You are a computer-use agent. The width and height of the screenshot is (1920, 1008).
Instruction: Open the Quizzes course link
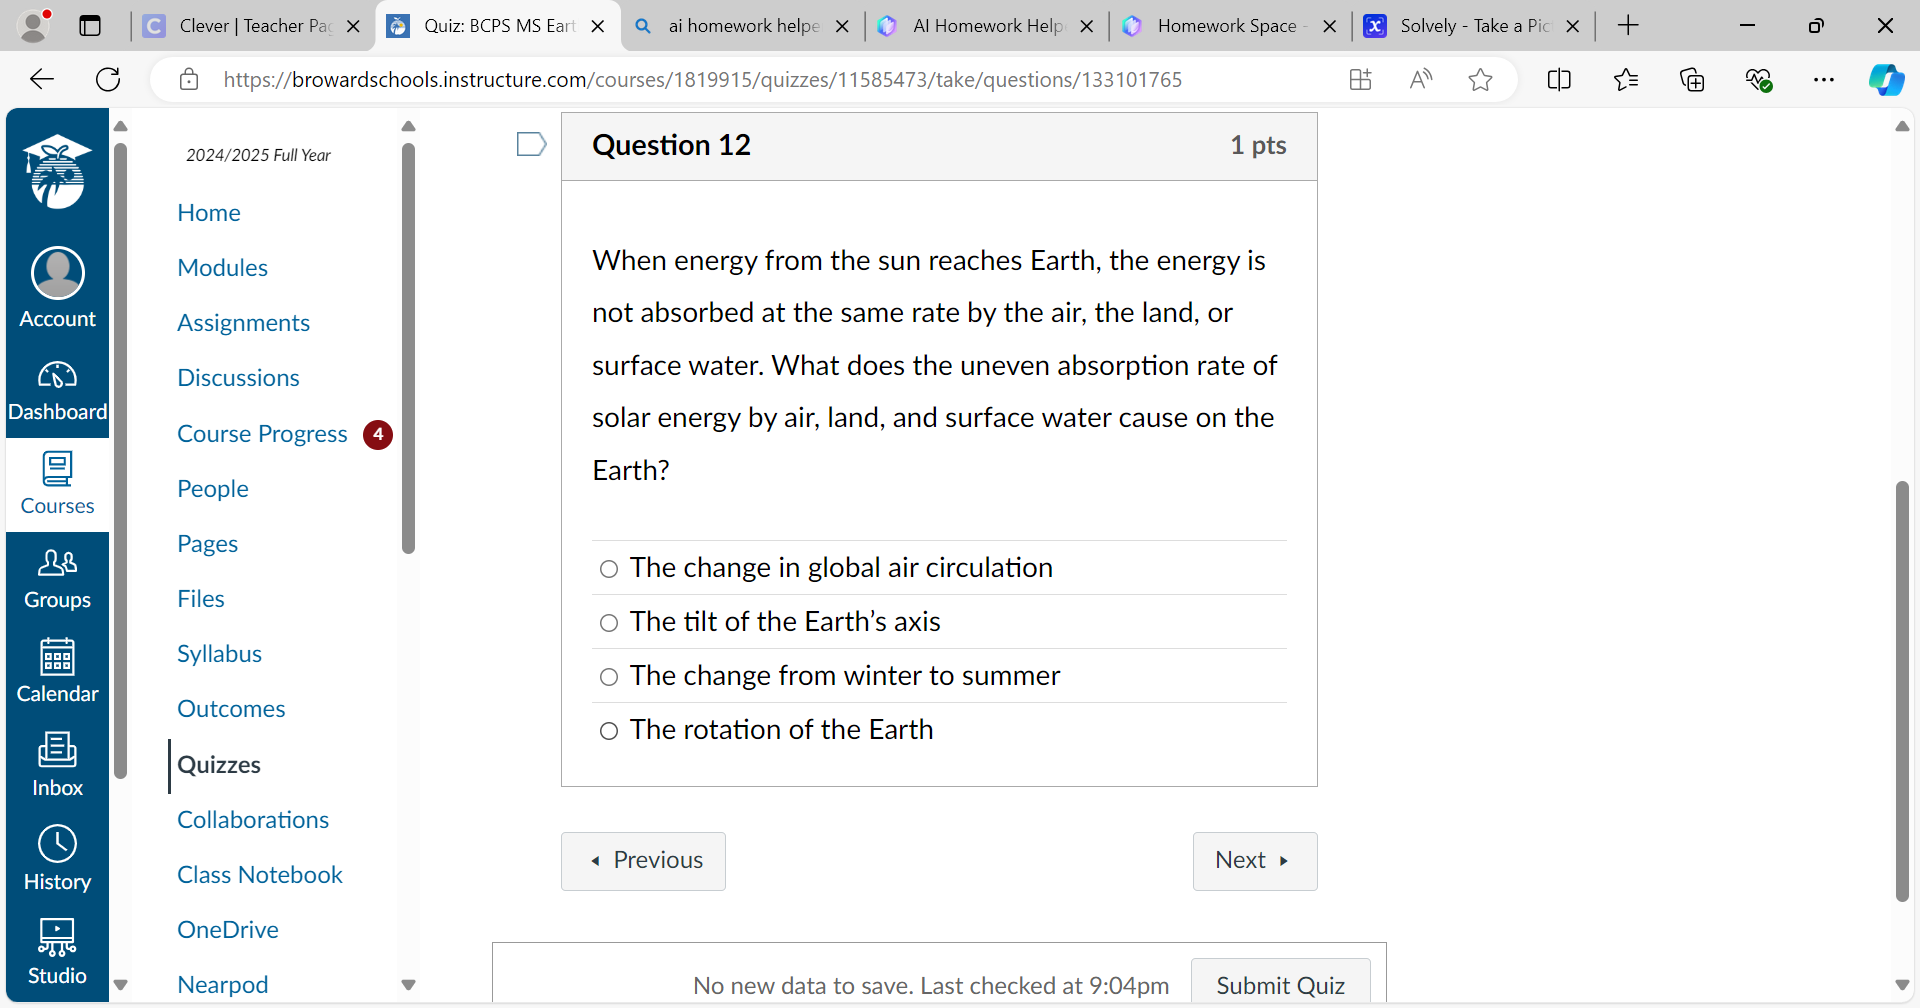point(219,765)
